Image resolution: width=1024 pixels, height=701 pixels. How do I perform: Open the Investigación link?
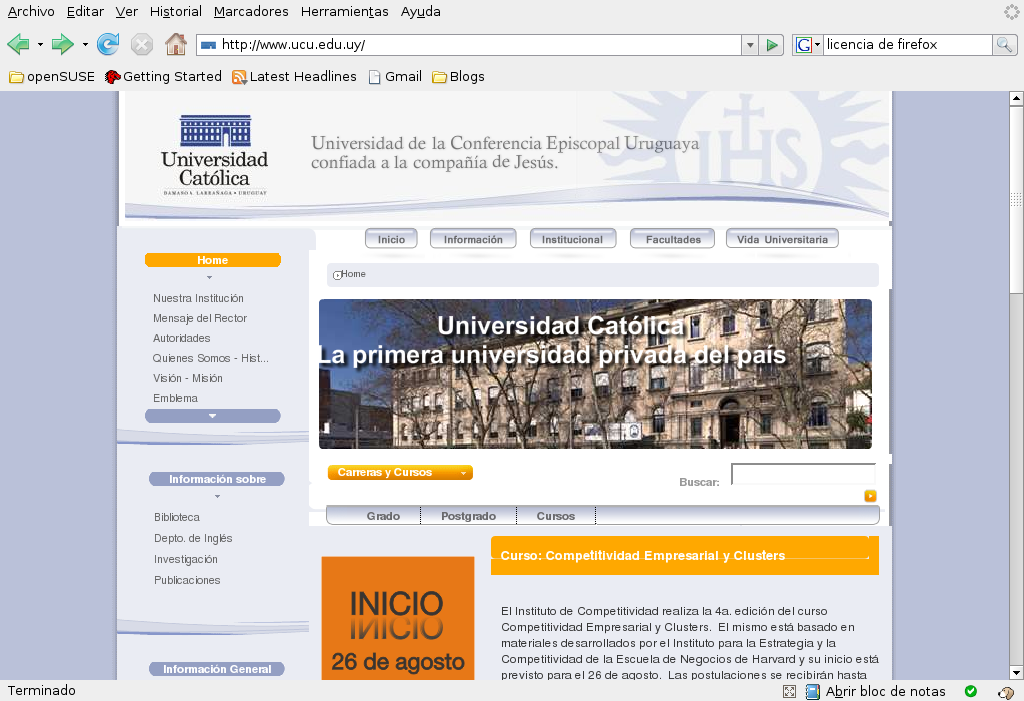(186, 559)
